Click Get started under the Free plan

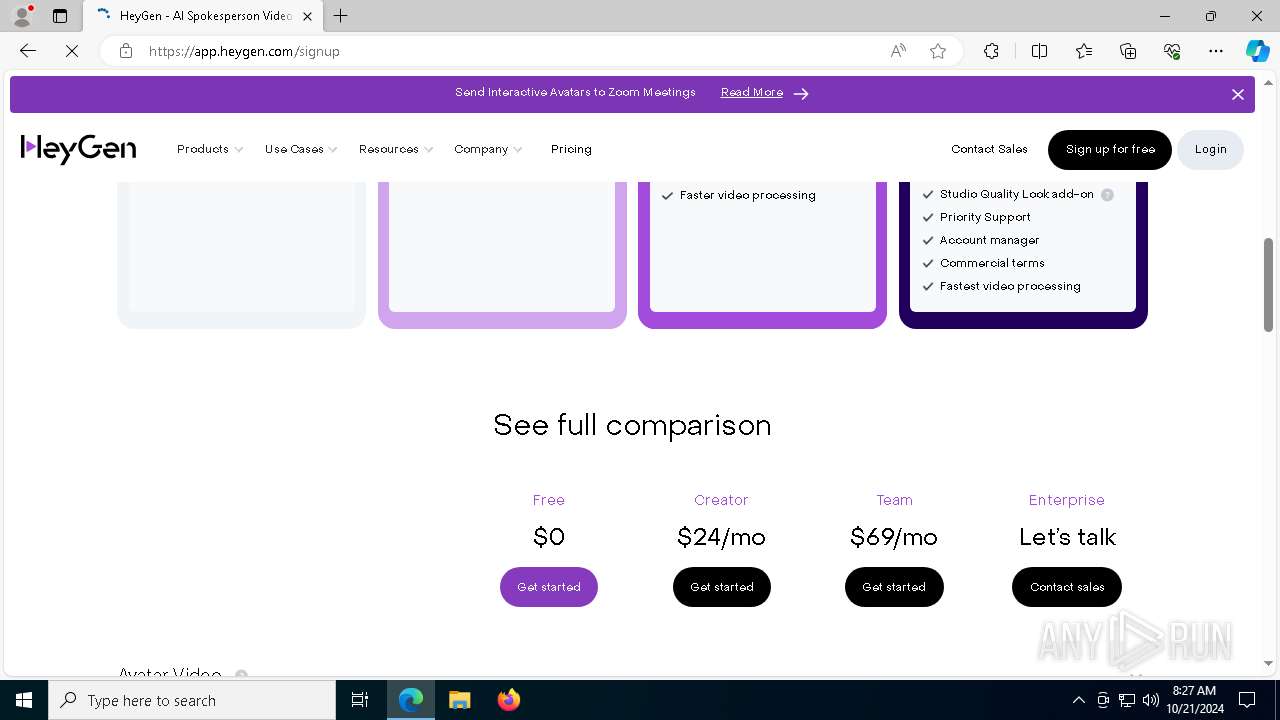(x=549, y=587)
